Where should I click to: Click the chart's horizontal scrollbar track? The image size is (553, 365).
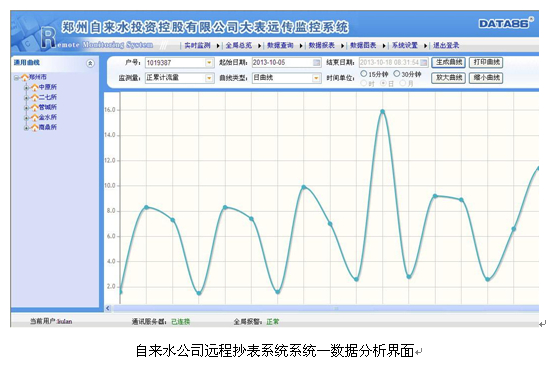pos(325,308)
